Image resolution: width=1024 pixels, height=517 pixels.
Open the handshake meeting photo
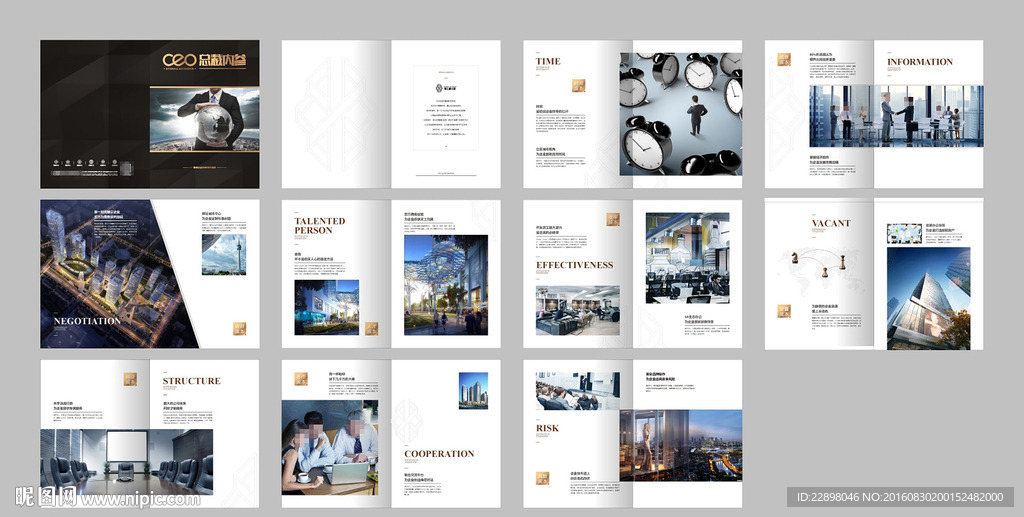(895, 116)
